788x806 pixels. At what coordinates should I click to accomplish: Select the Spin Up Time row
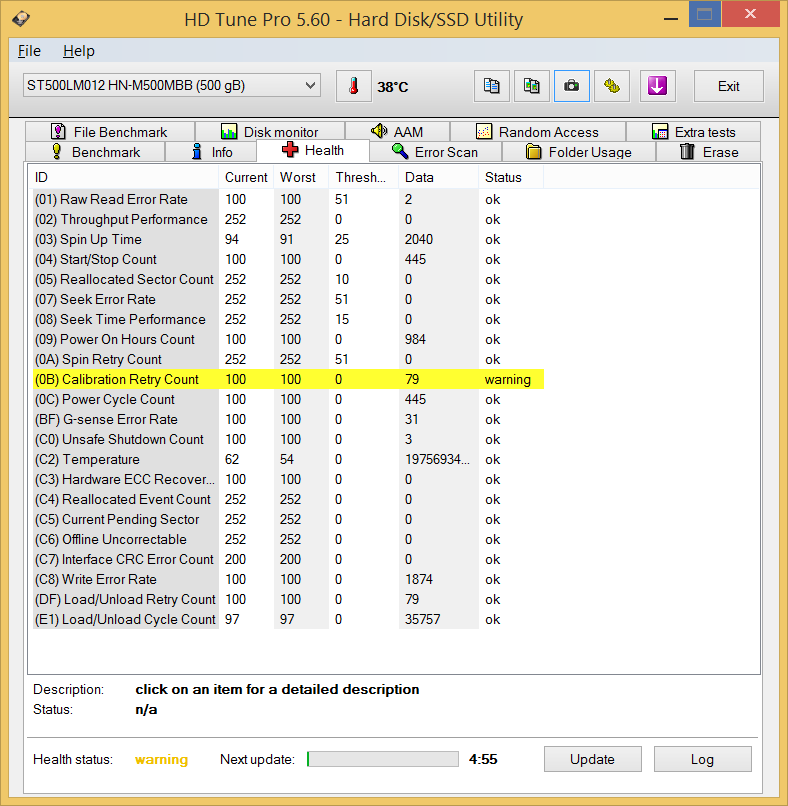(x=288, y=240)
